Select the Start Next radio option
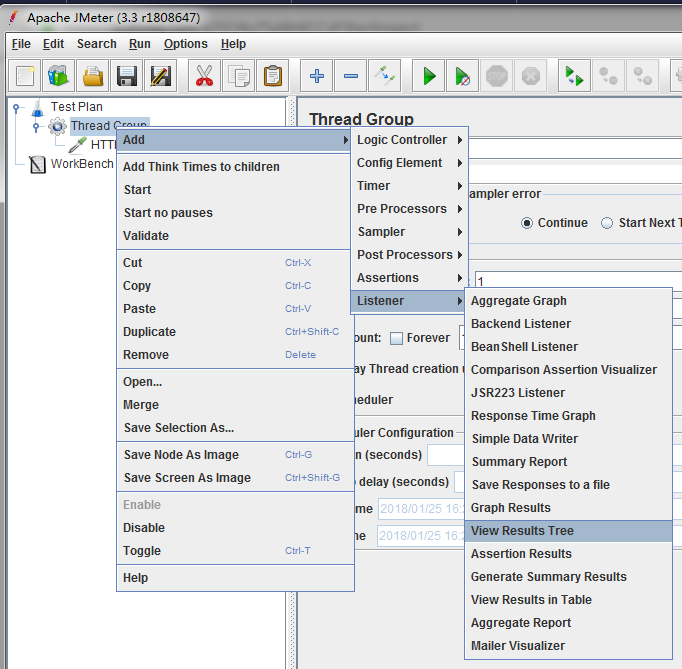This screenshot has width=682, height=669. pos(607,223)
